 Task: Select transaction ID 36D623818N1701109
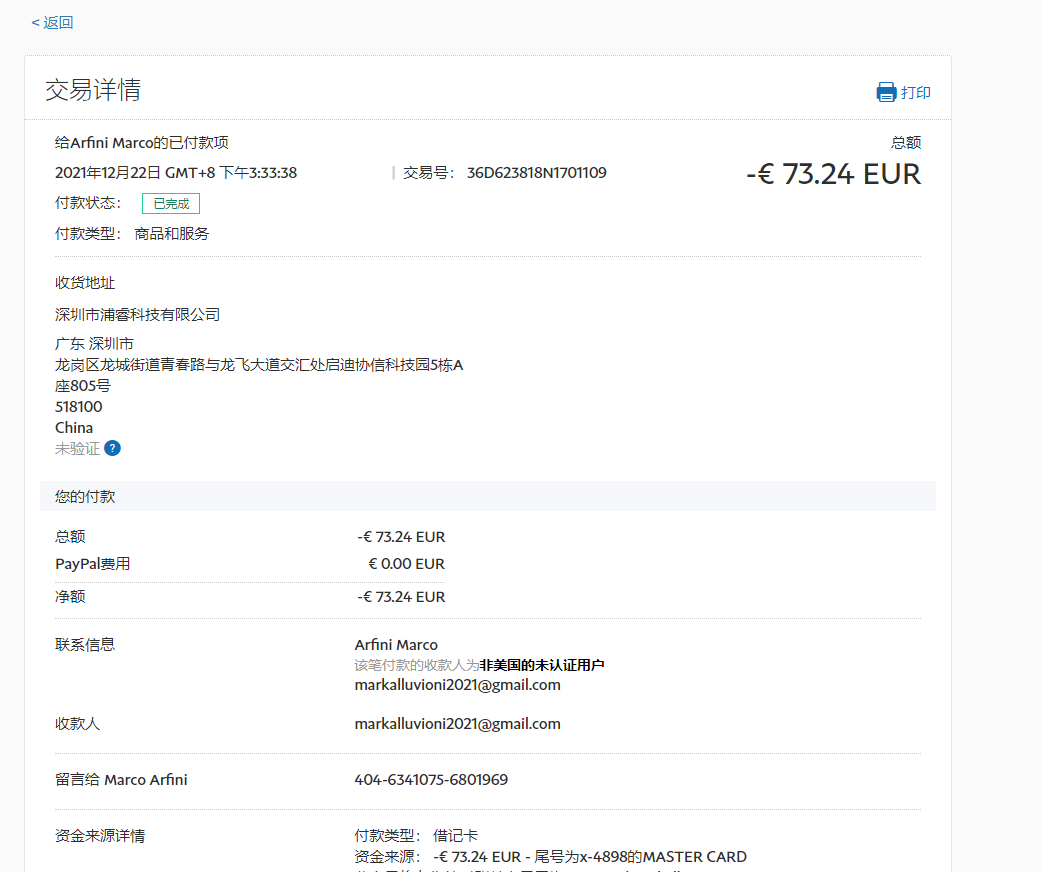pyautogui.click(x=536, y=173)
